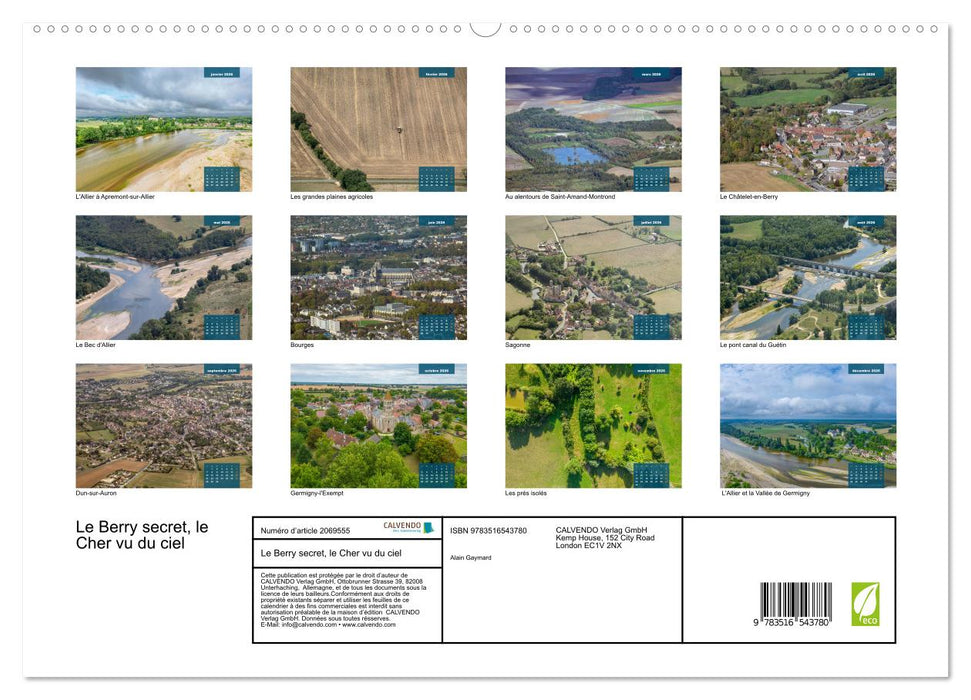971x700 pixels.
Task: Click the green eco leaf icon
Action: tap(865, 604)
